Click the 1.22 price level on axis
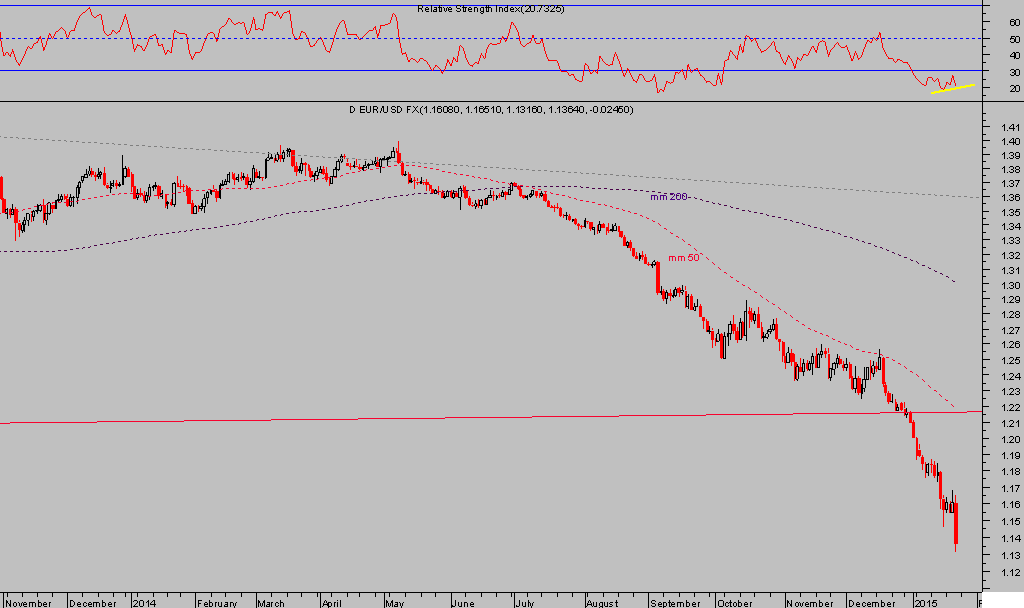The width and height of the screenshot is (1024, 608). click(1008, 408)
